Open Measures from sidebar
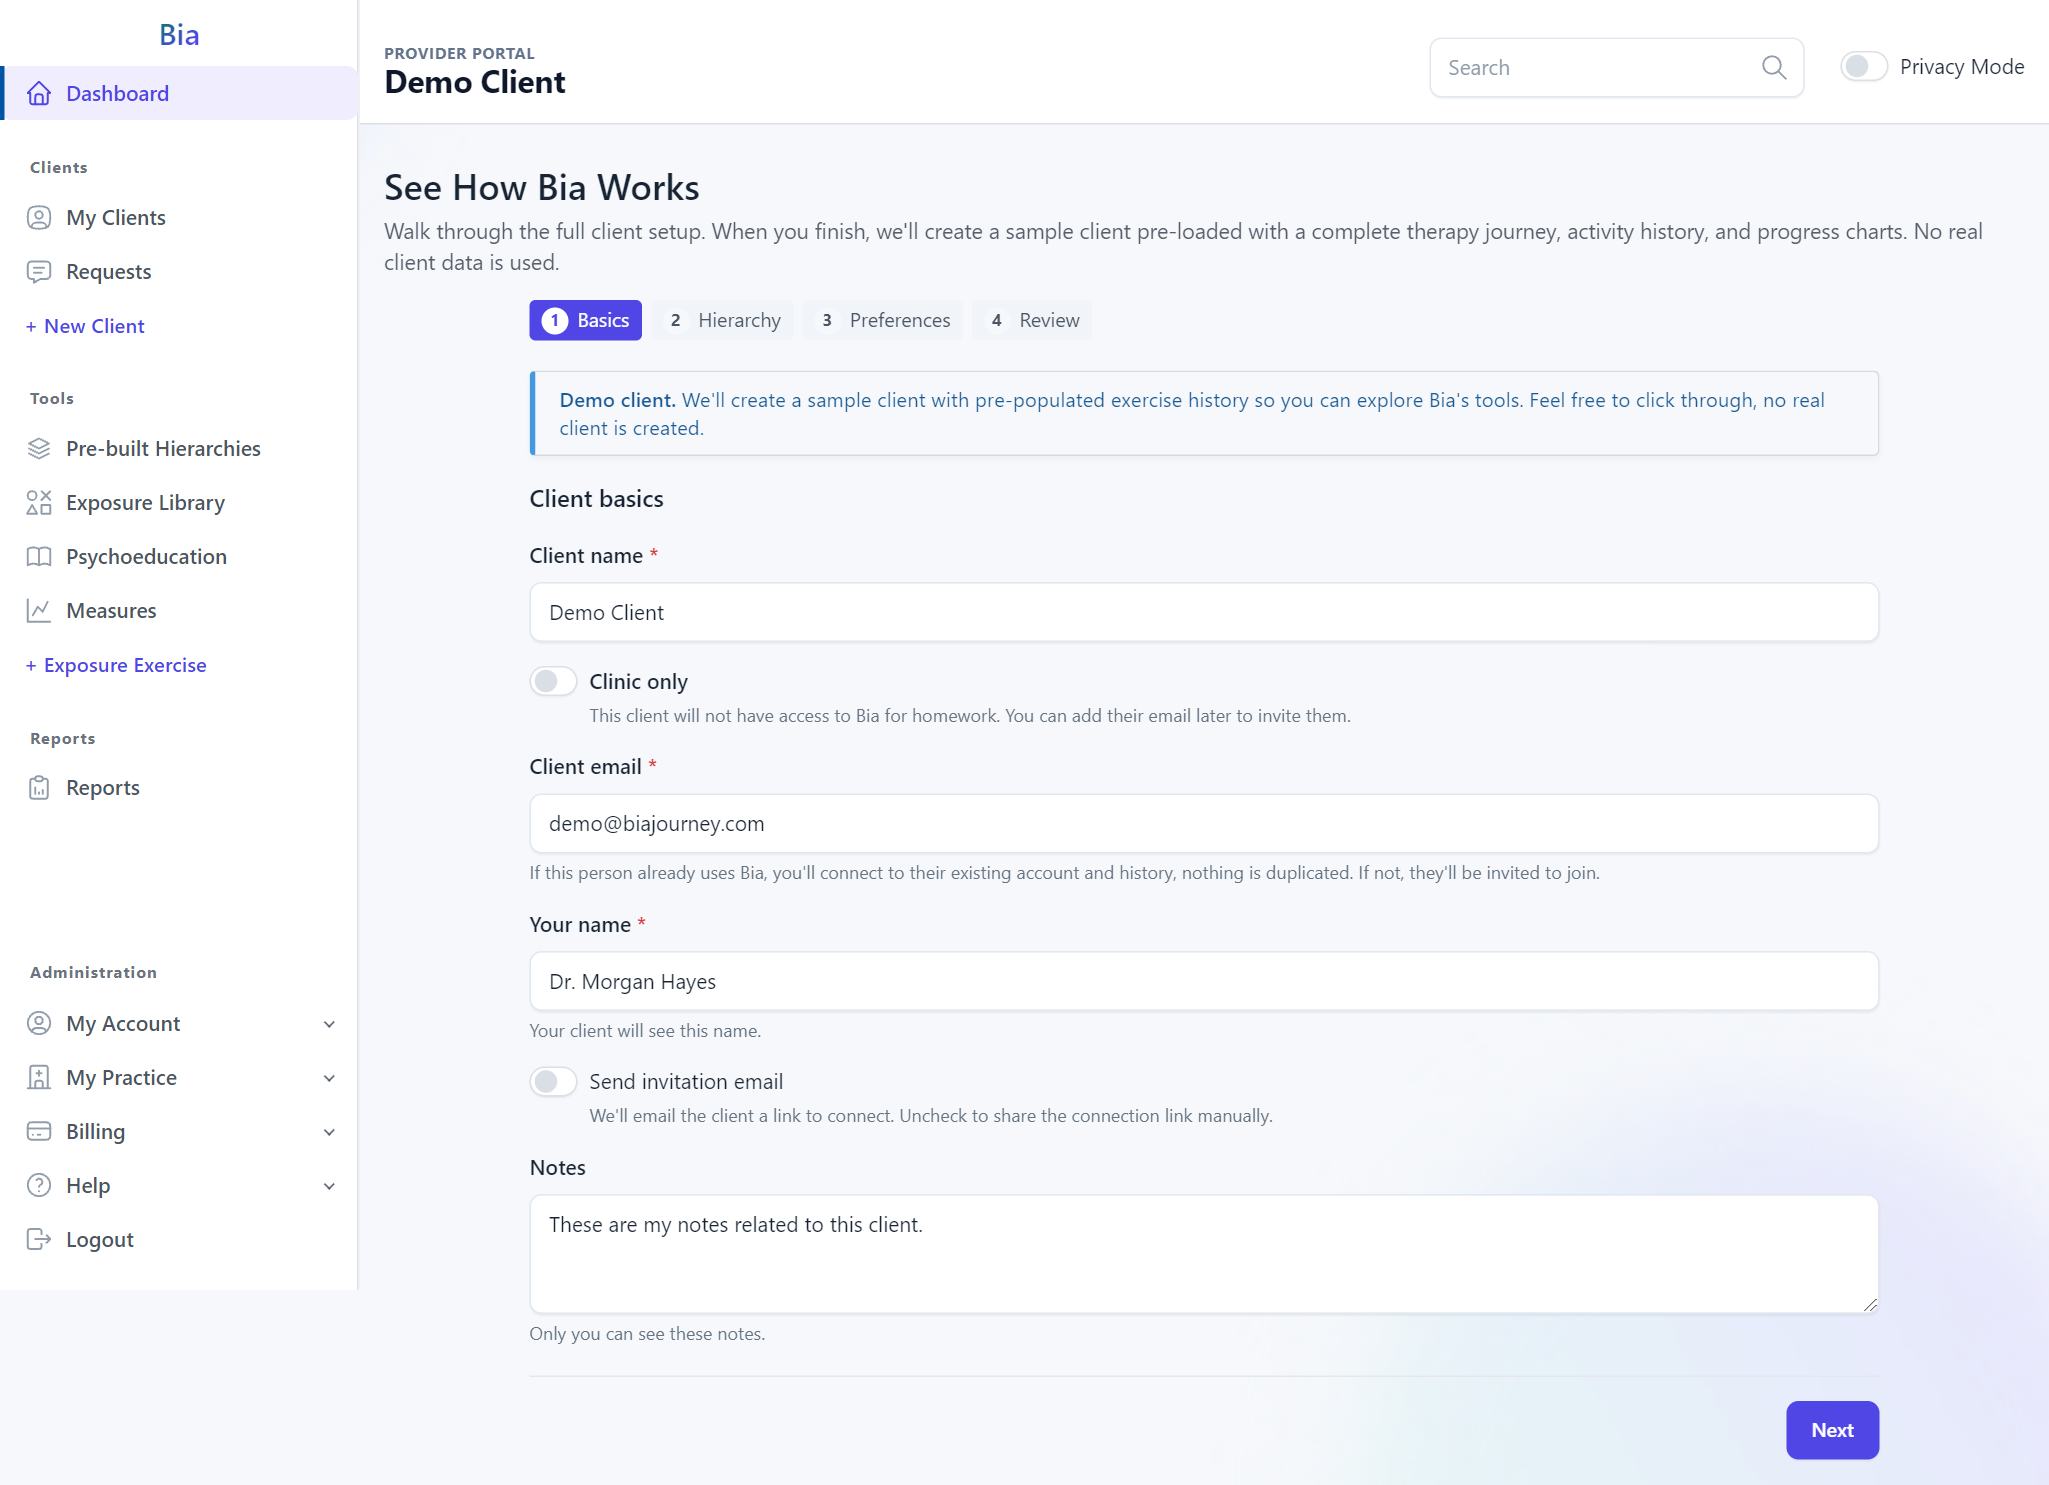 (x=179, y=610)
